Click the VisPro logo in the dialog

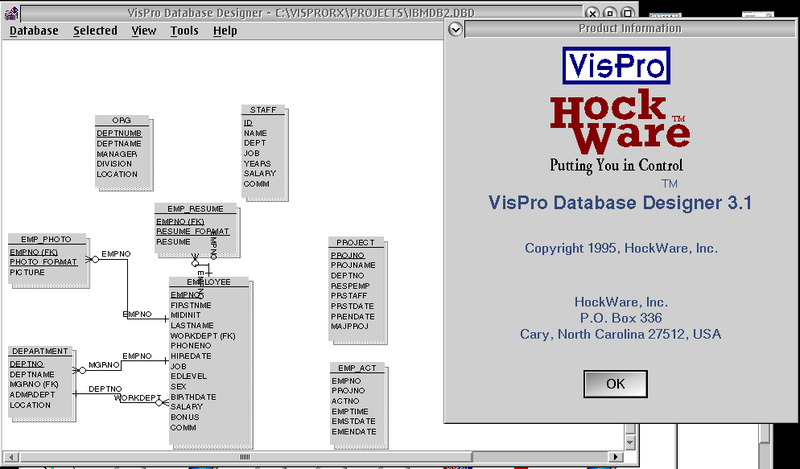616,65
